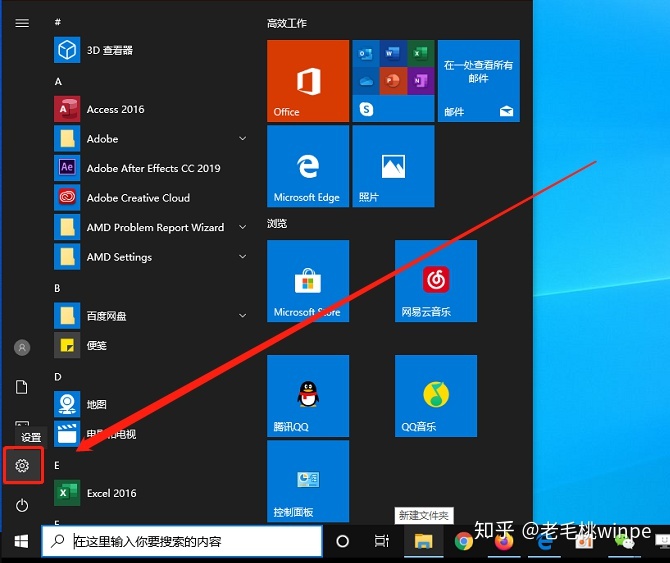The height and width of the screenshot is (563, 670).
Task: Open 控制面板 tile
Action: click(x=308, y=481)
